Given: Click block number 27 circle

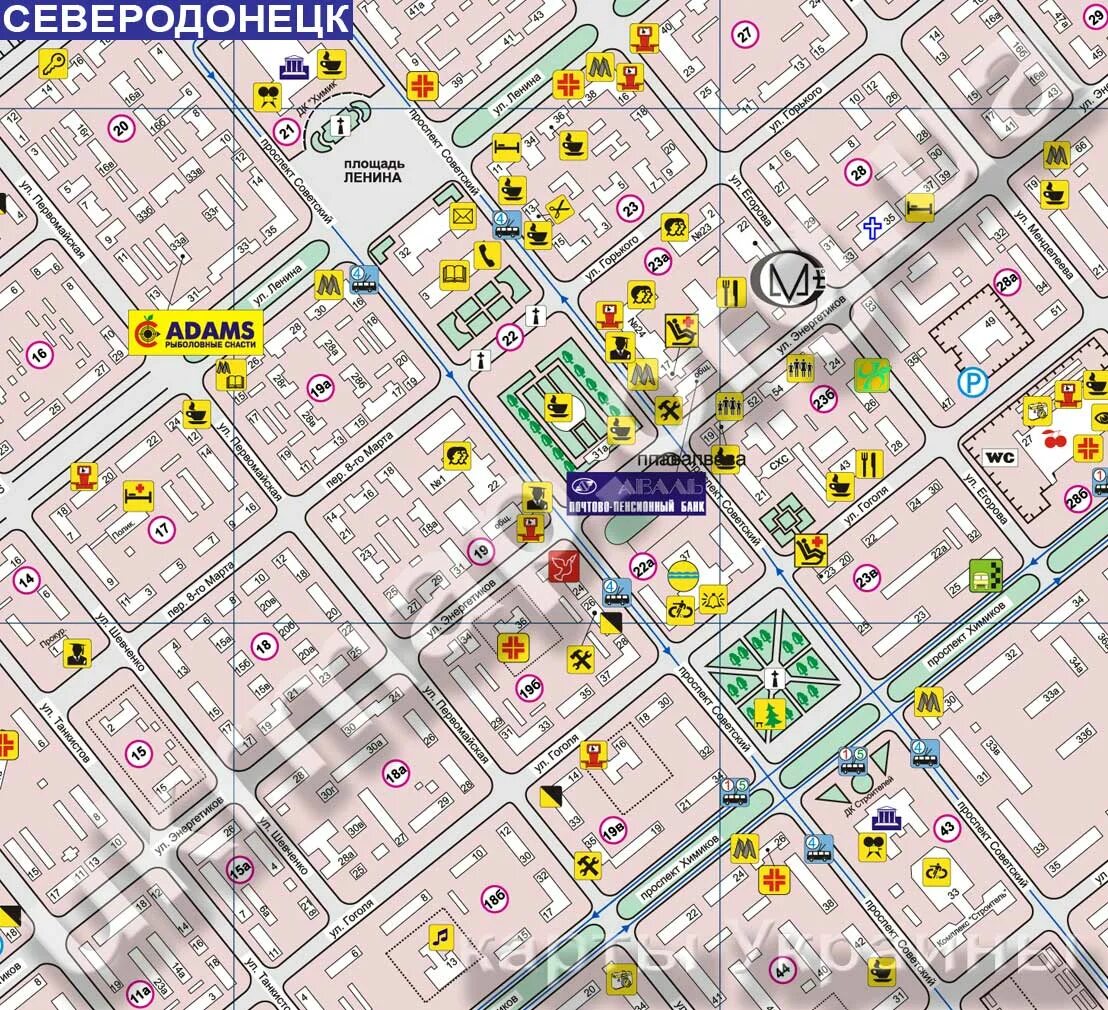Looking at the screenshot, I should [745, 34].
